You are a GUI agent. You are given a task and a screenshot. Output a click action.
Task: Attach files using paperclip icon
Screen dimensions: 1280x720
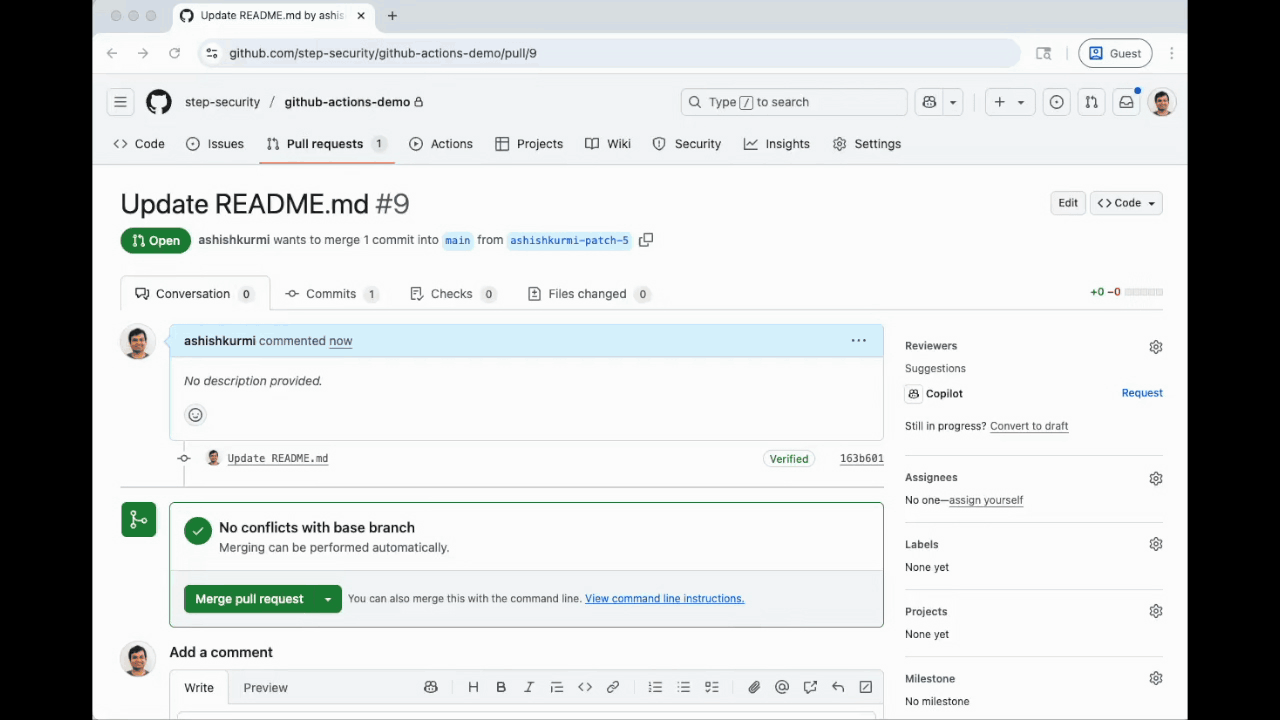pos(754,688)
